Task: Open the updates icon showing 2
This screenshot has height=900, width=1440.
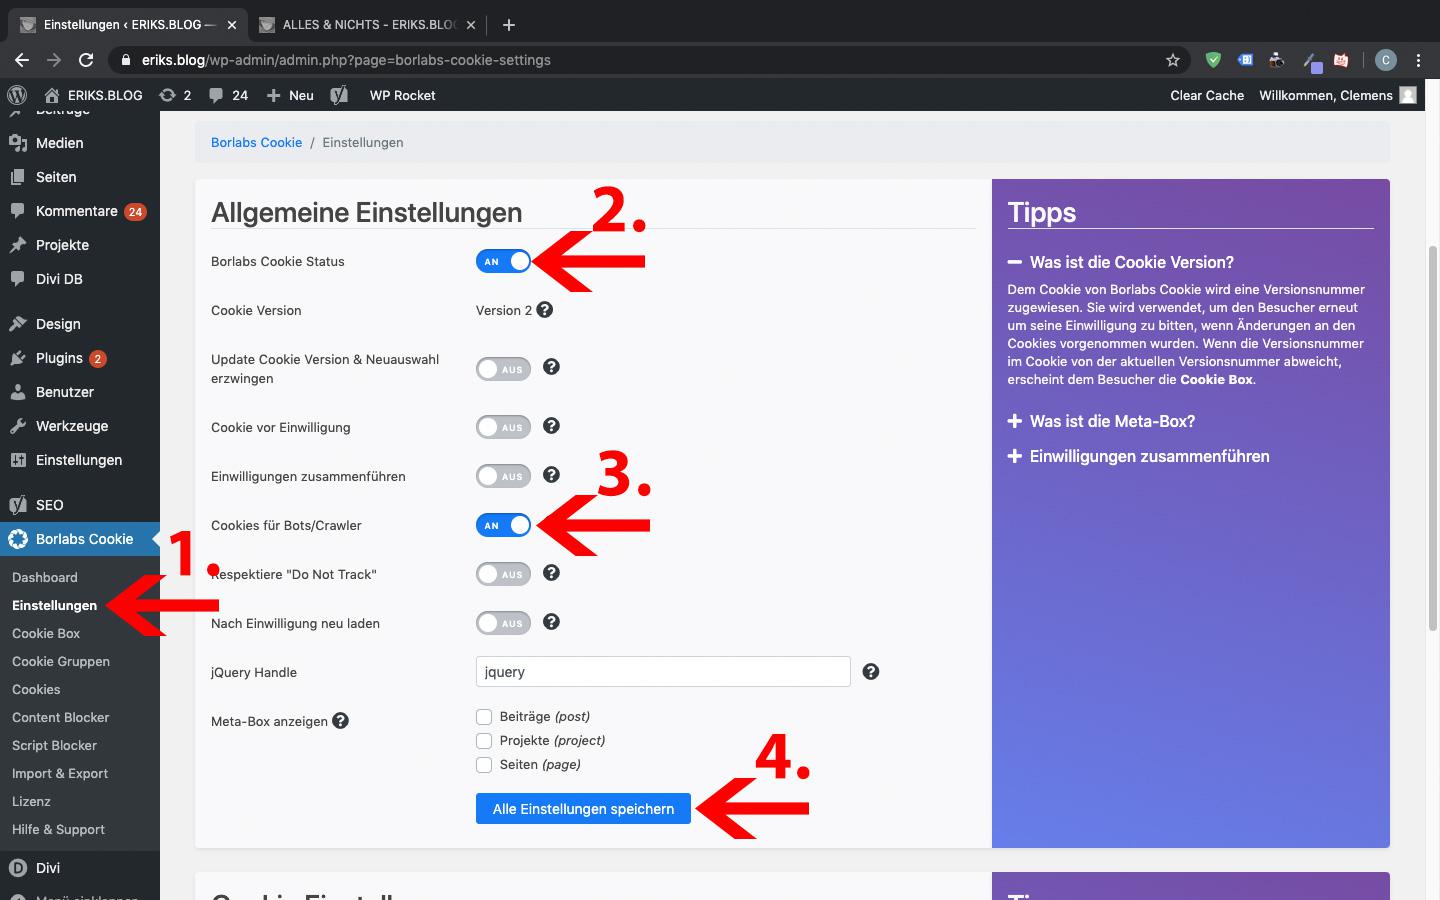Action: pos(174,95)
